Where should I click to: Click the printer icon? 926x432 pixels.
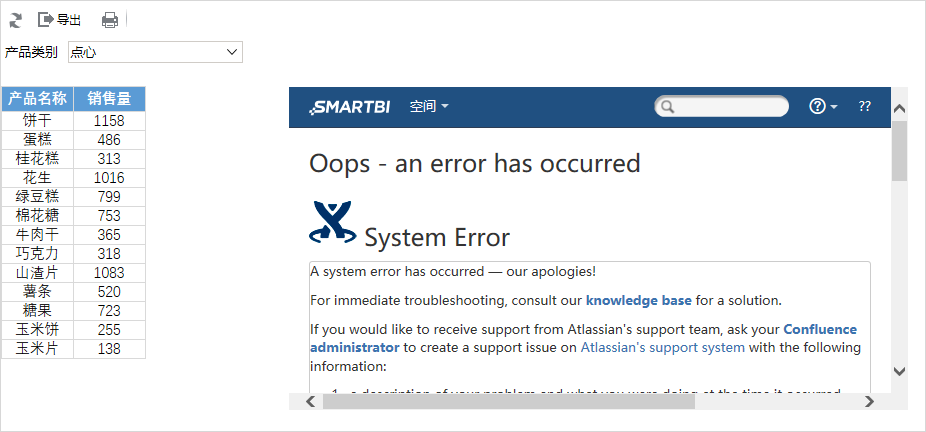coord(110,20)
